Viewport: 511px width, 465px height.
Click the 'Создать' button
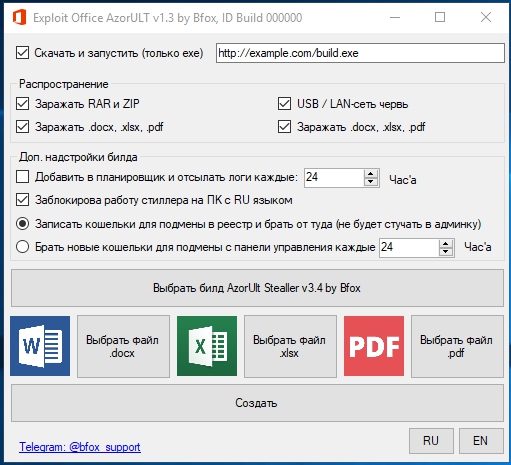[x=257, y=403]
